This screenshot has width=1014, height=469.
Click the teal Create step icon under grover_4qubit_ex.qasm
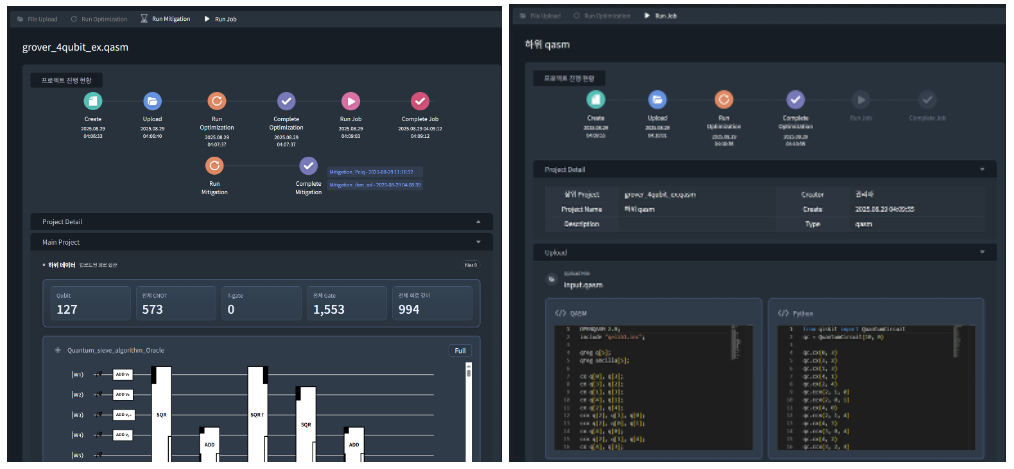pyautogui.click(x=93, y=100)
